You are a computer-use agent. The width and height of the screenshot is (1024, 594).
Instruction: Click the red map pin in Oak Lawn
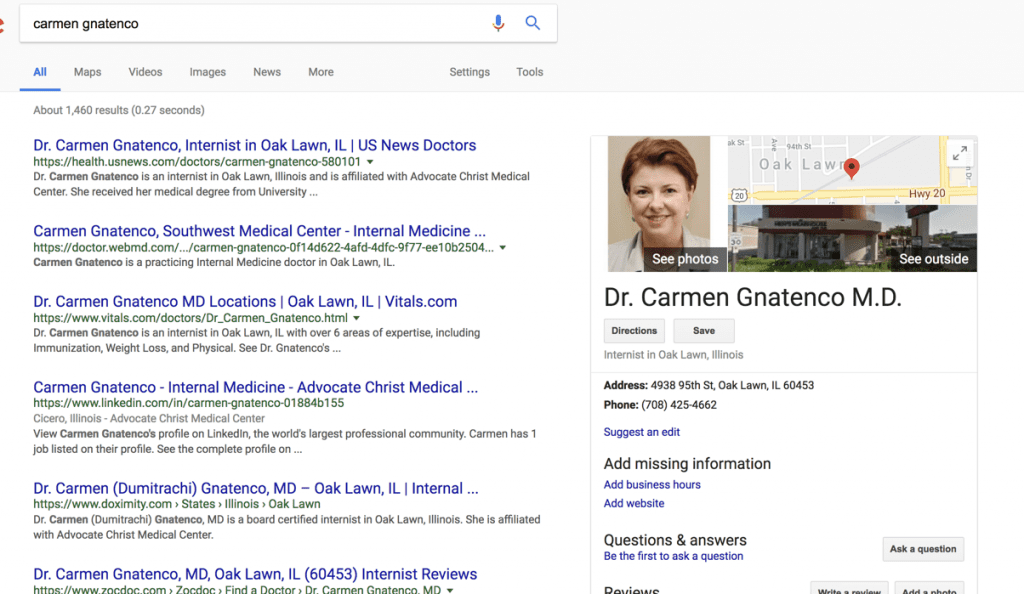click(x=851, y=168)
